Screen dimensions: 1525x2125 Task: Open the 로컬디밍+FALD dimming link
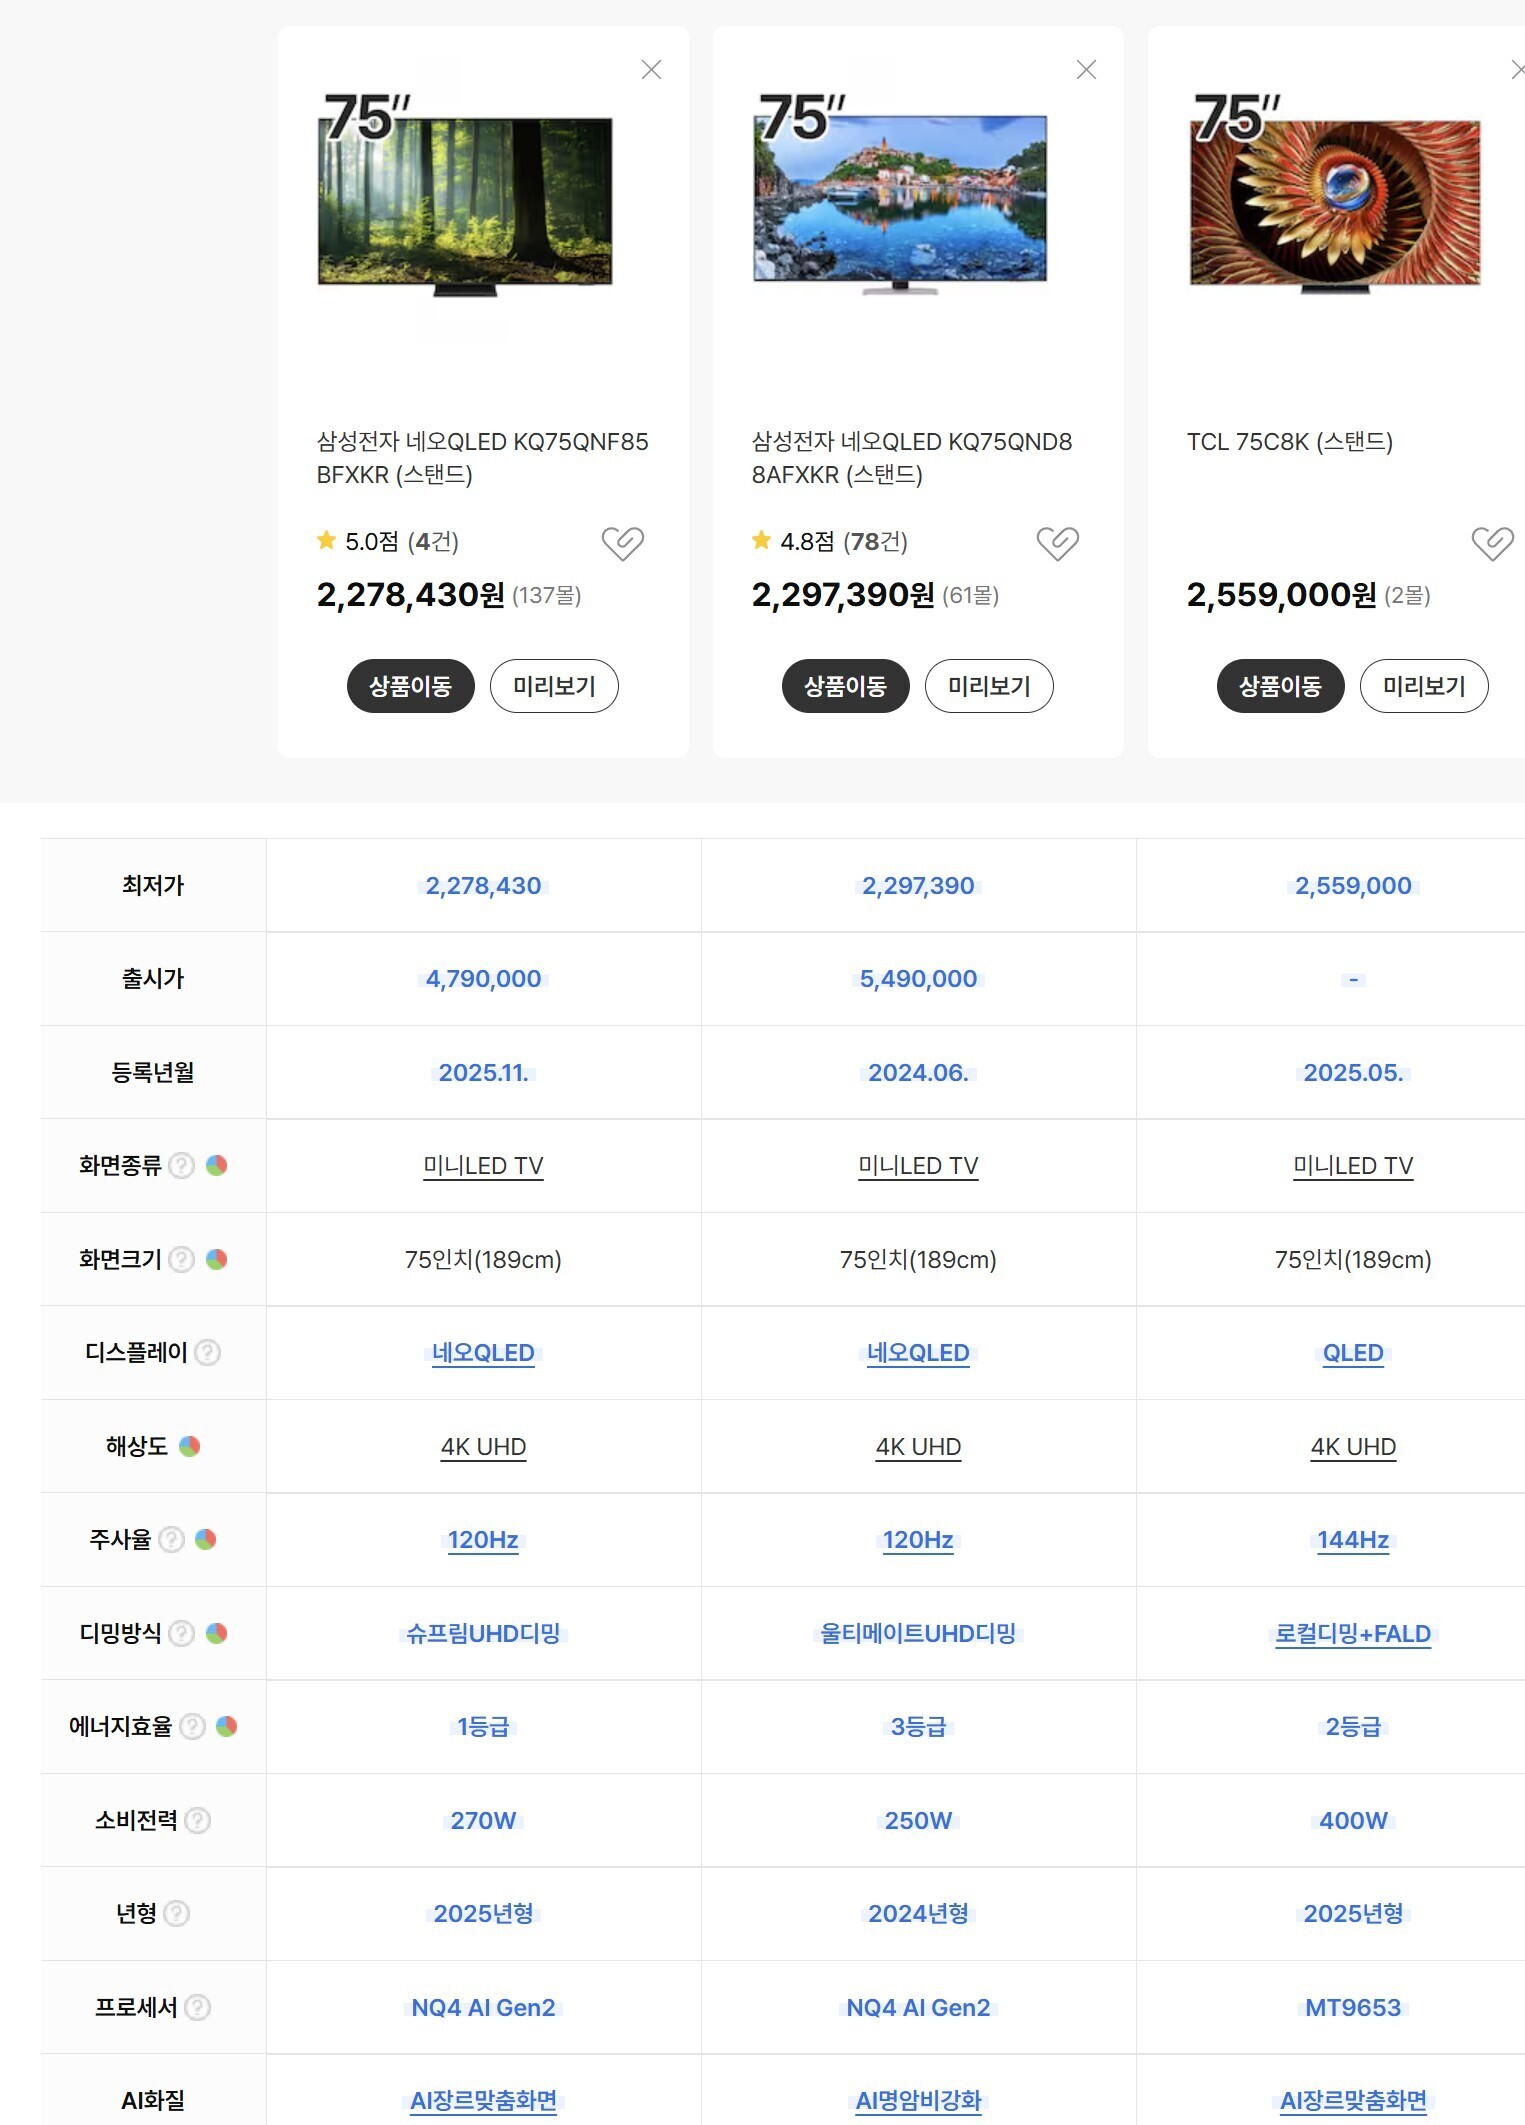1353,1634
